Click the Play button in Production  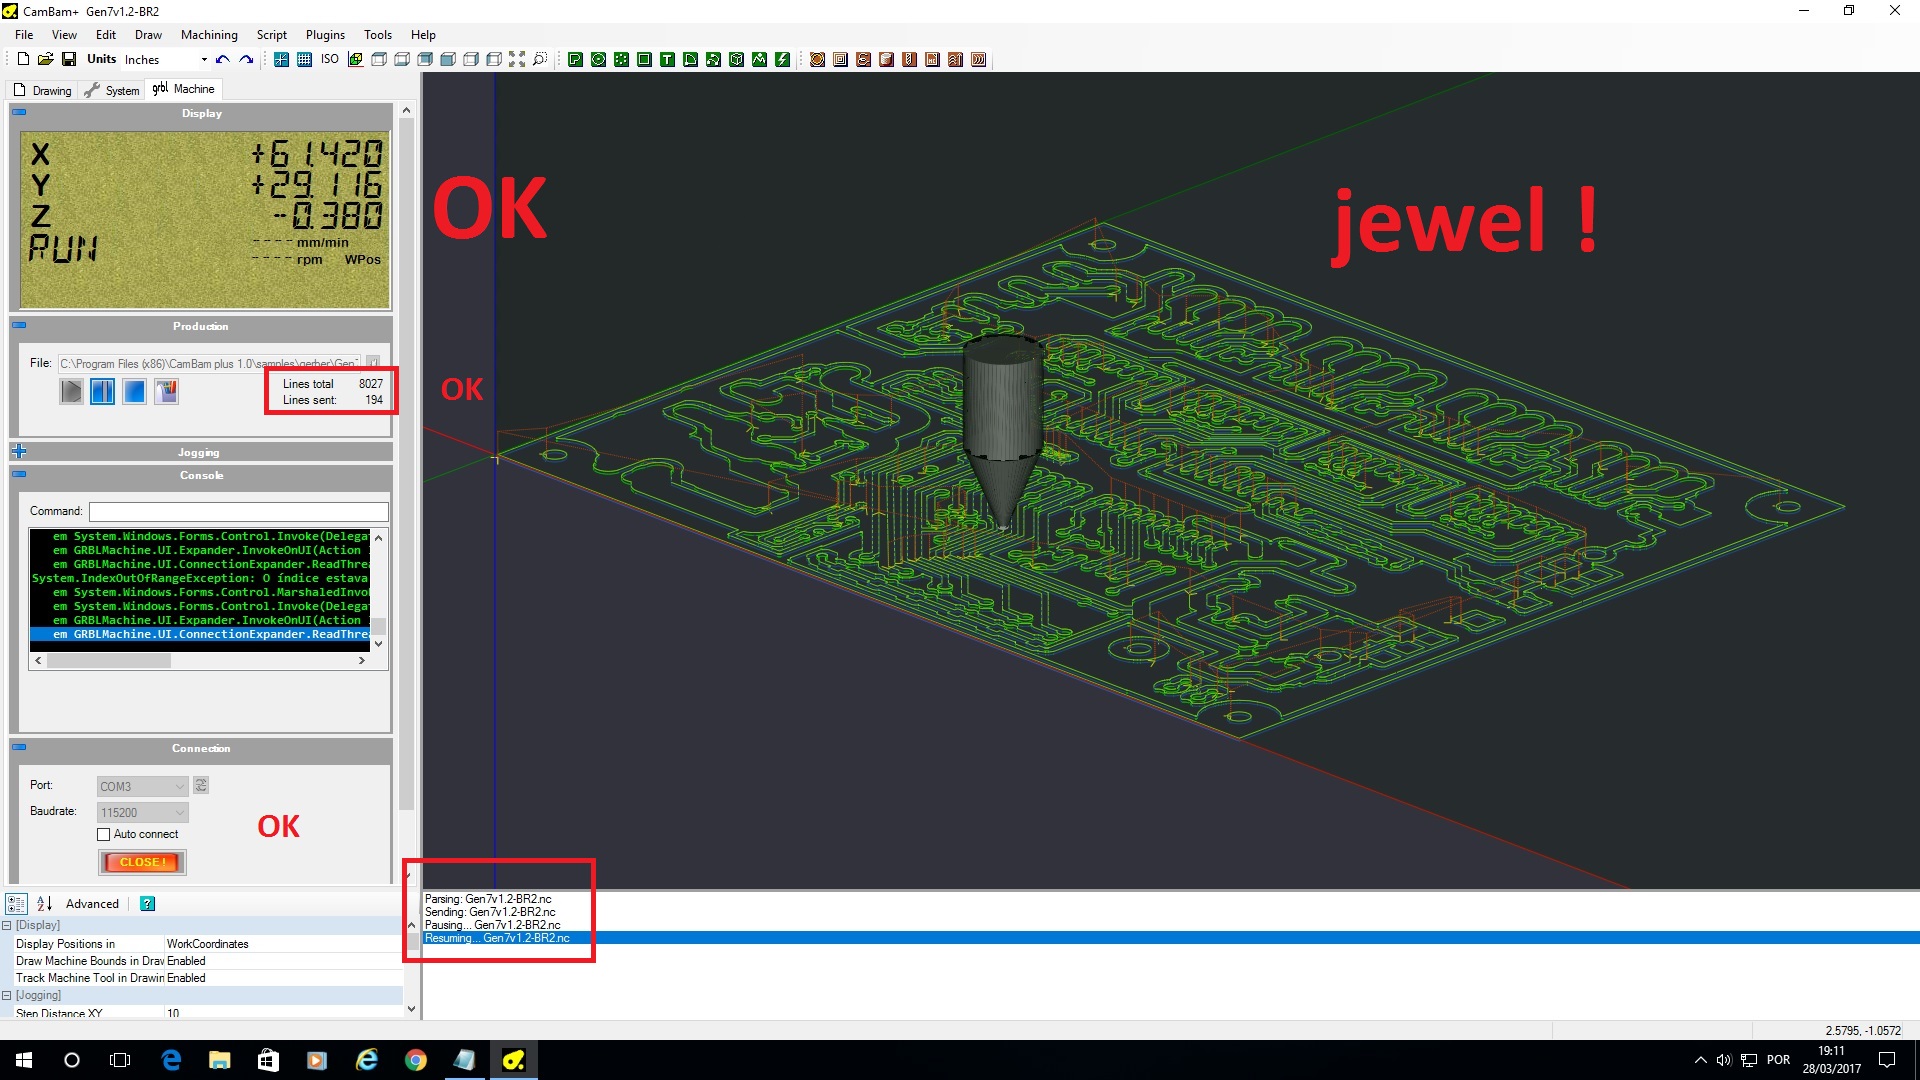[x=71, y=391]
